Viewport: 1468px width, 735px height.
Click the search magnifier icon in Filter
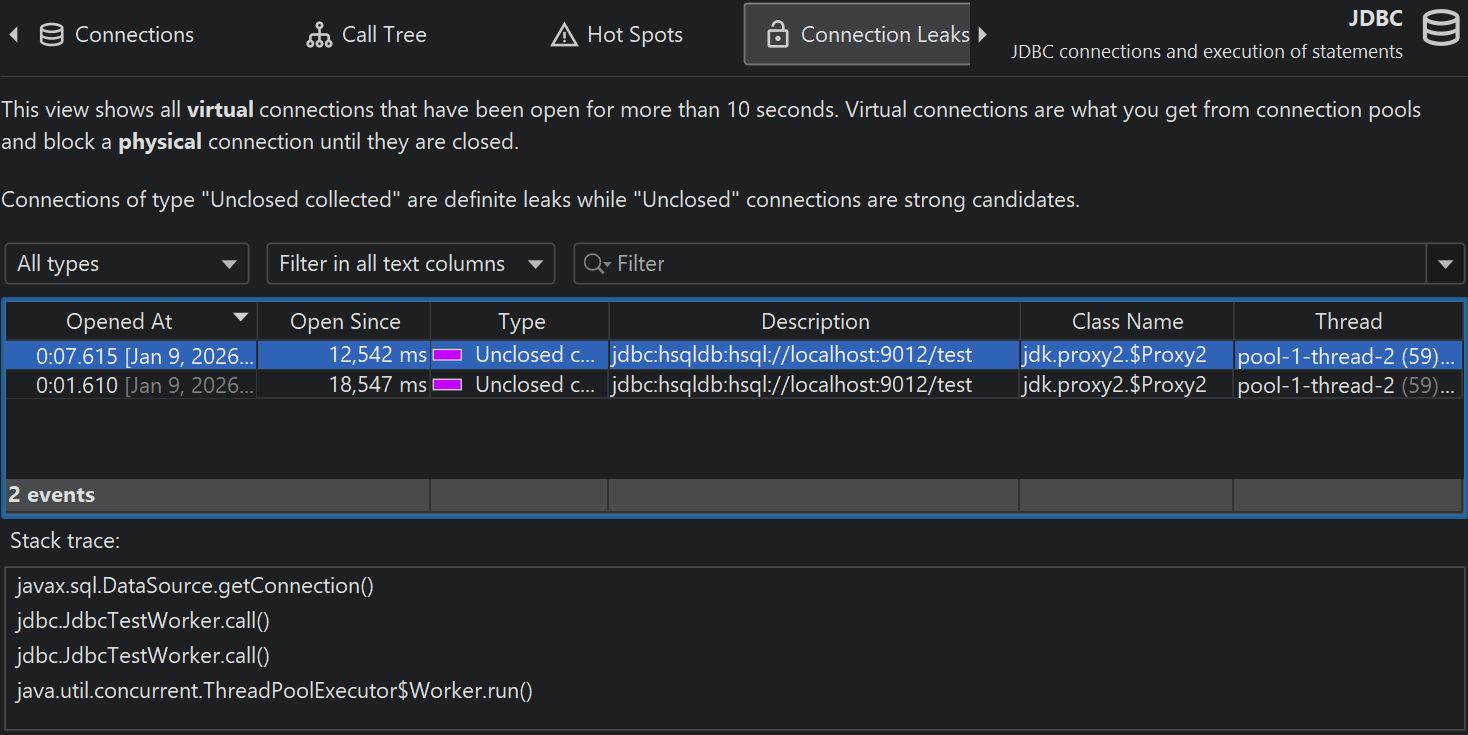coord(595,264)
